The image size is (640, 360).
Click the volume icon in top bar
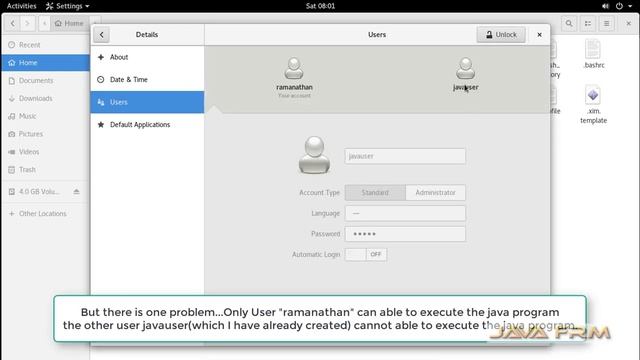point(605,6)
